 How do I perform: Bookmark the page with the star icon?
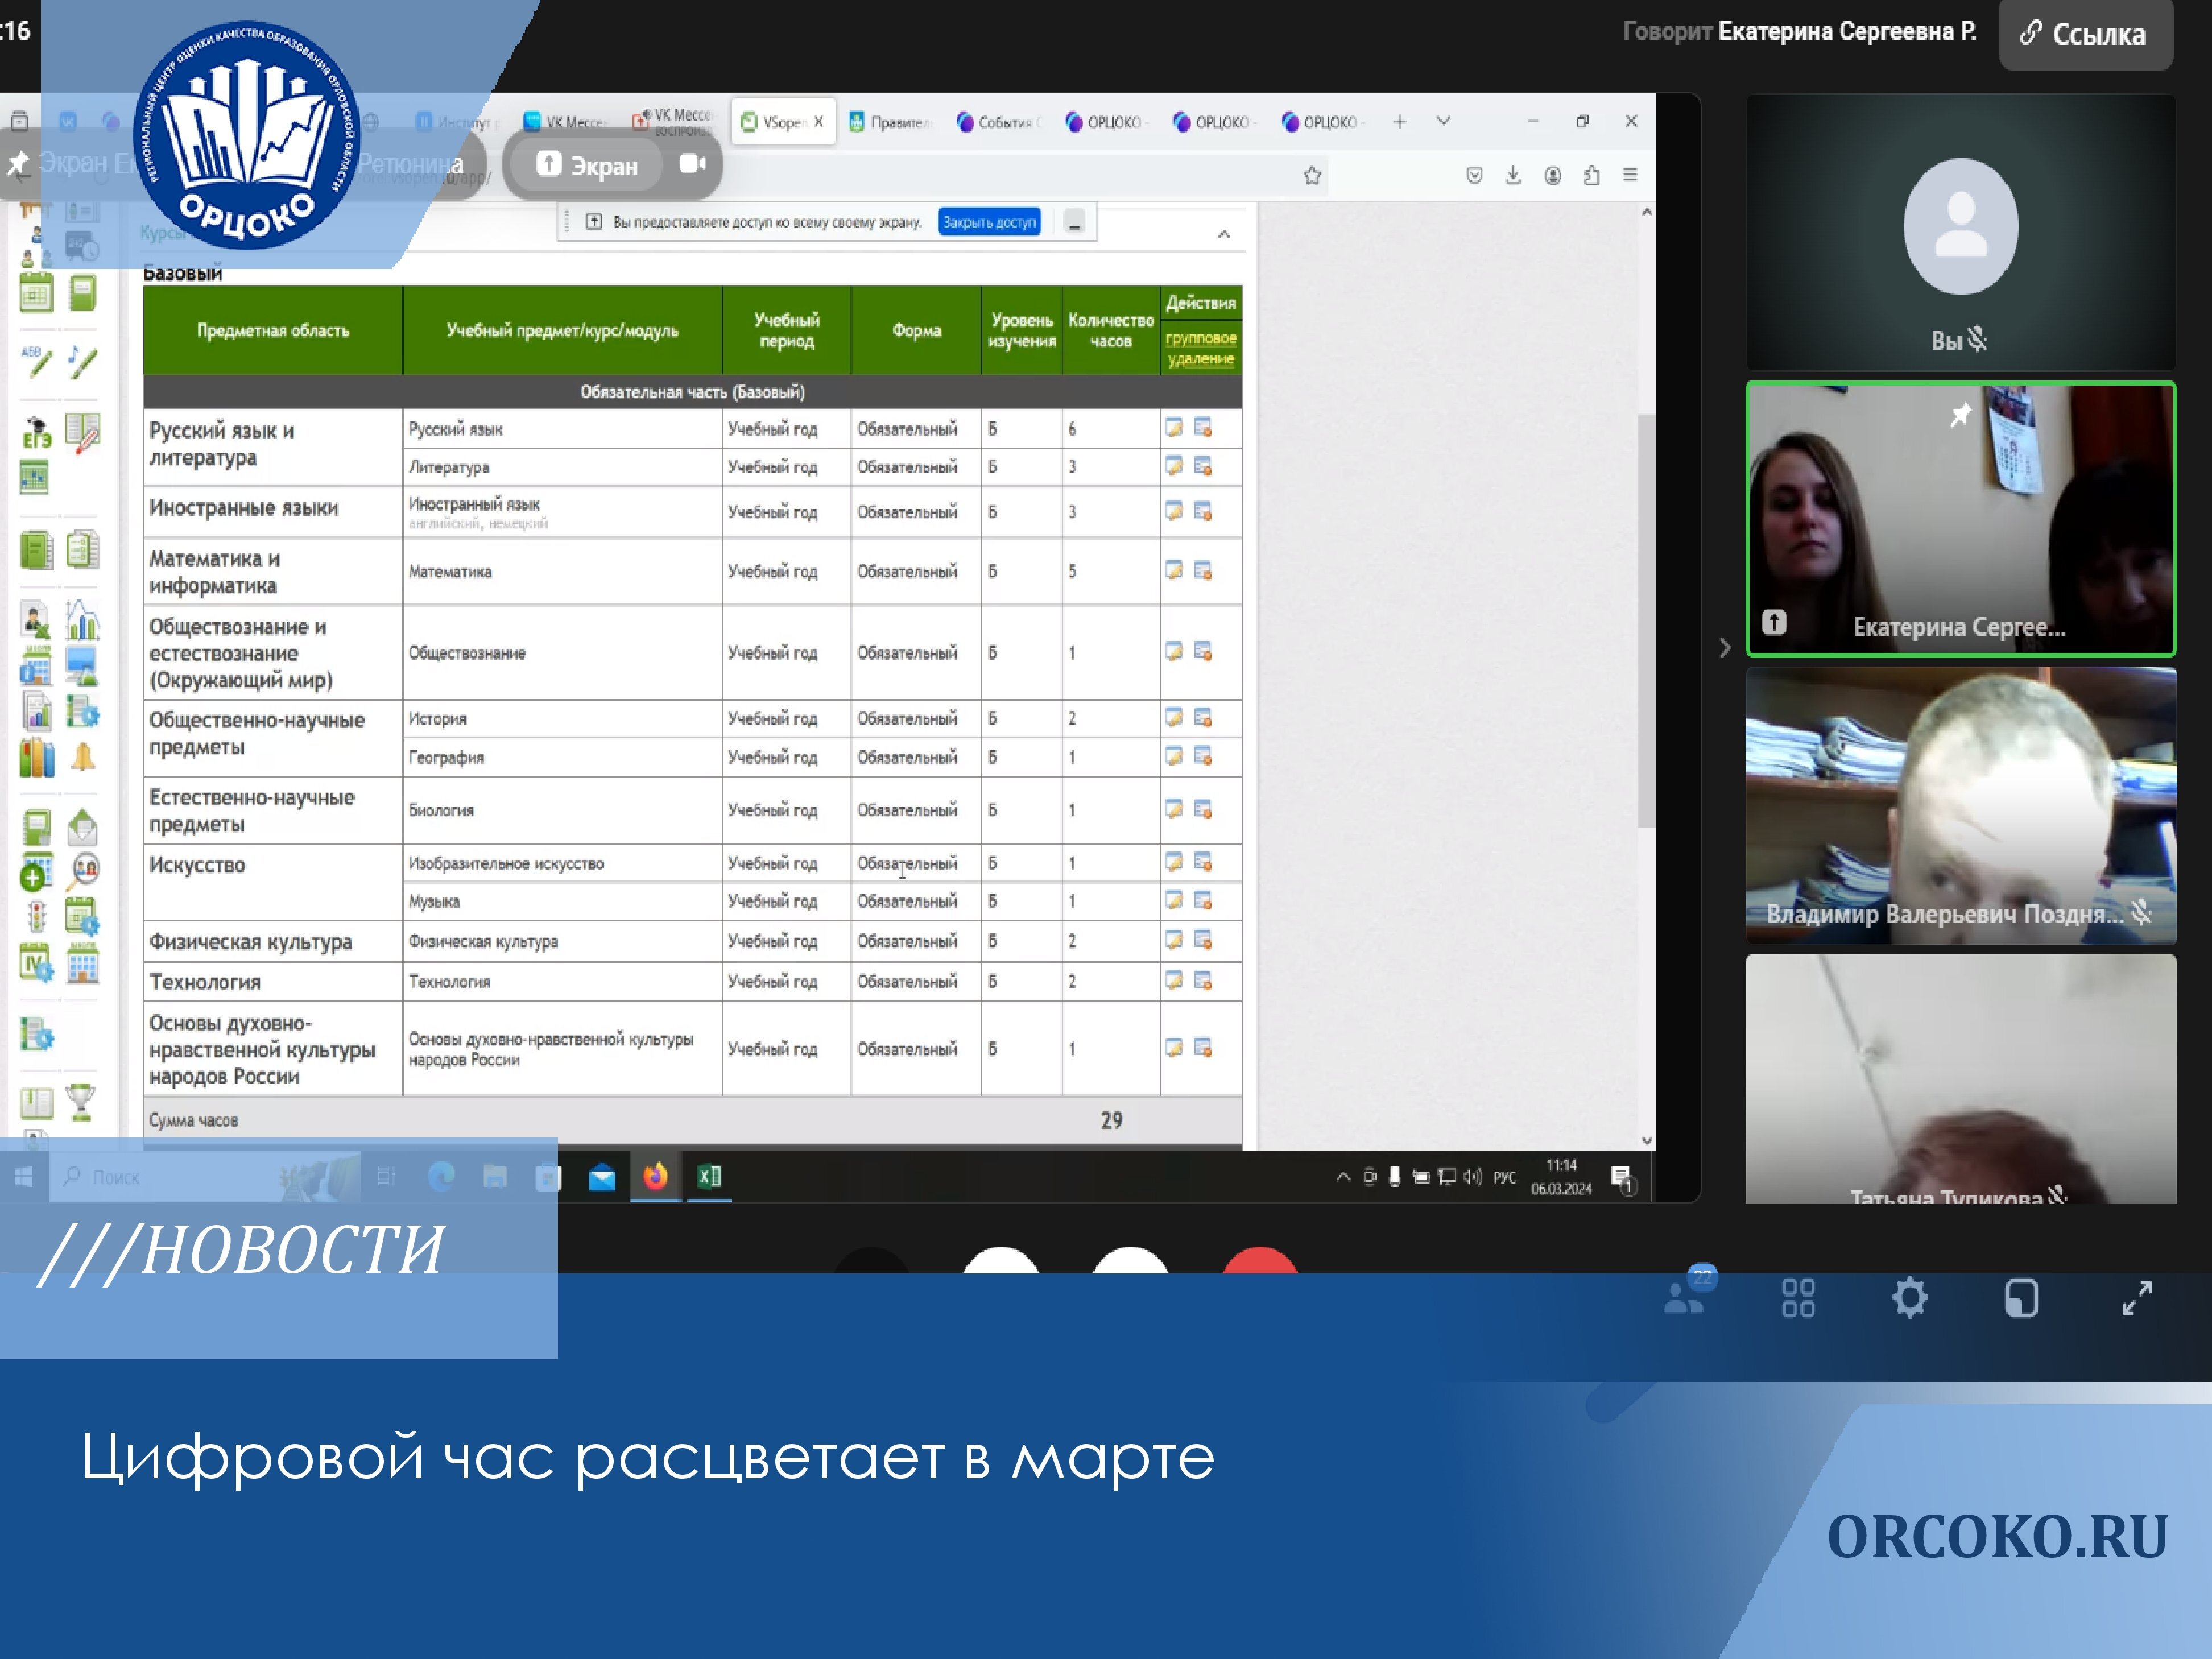1312,176
